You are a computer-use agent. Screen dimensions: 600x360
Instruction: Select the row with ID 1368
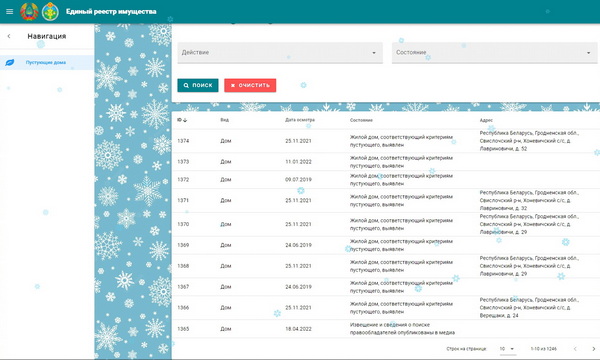[x=386, y=266]
